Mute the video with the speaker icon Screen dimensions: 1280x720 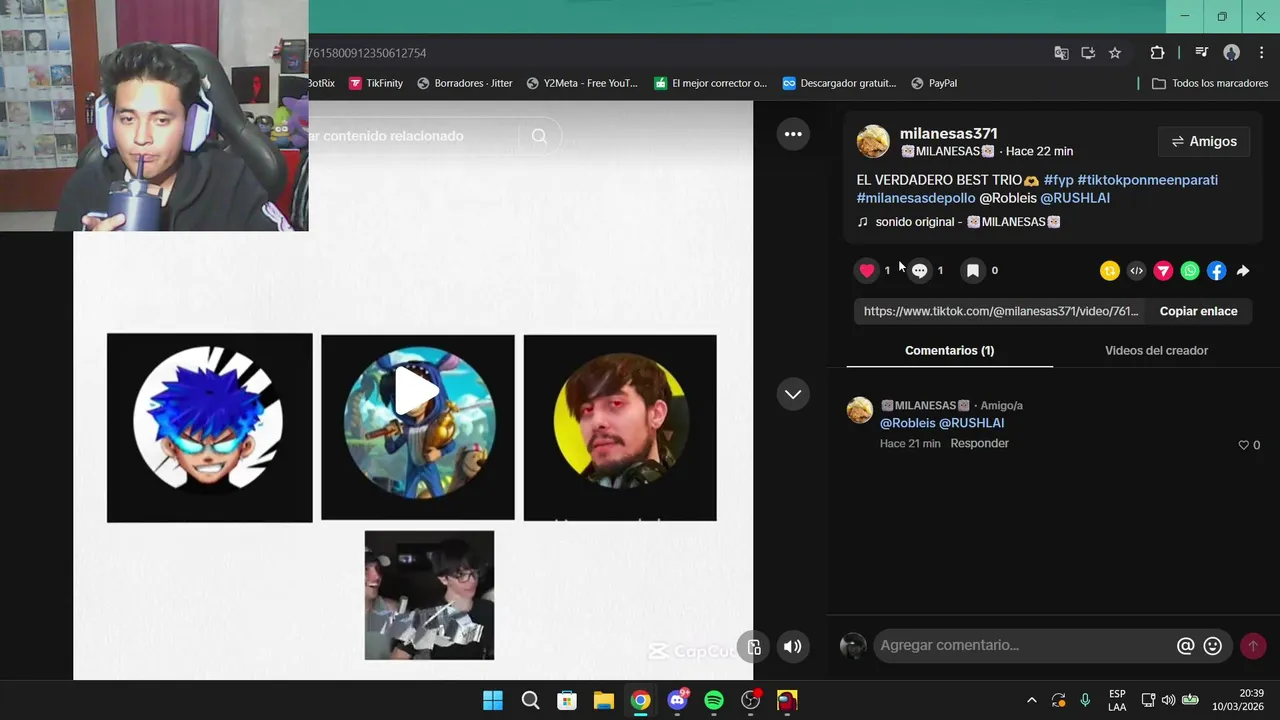point(792,646)
